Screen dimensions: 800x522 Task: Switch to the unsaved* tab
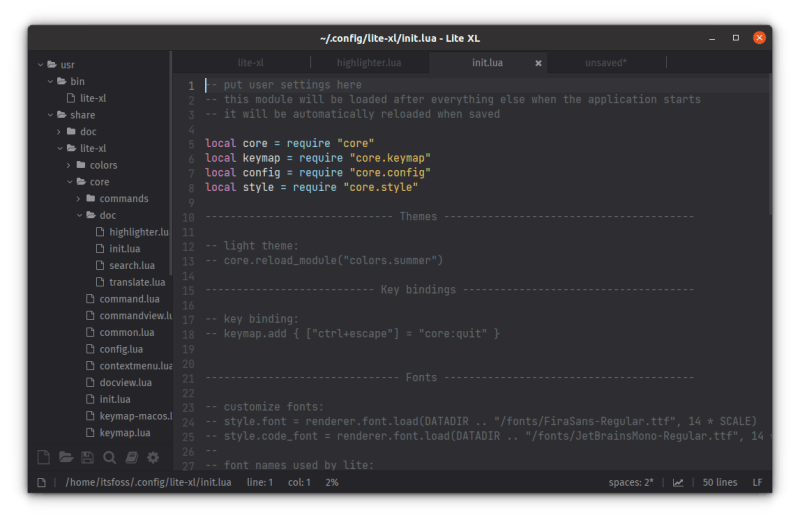(606, 63)
